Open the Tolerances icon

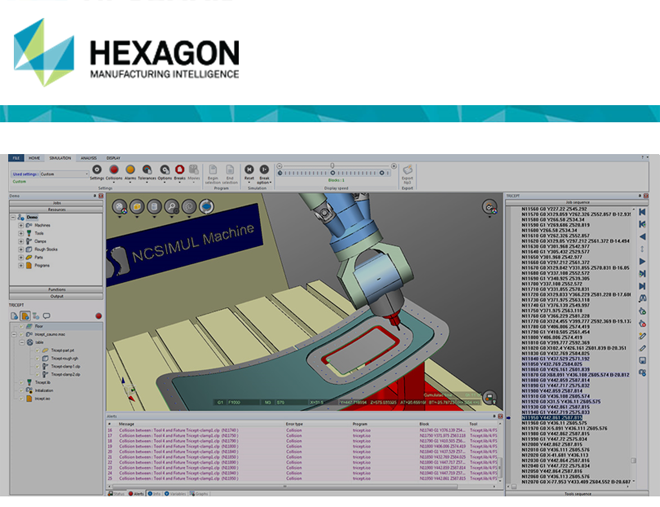click(147, 170)
